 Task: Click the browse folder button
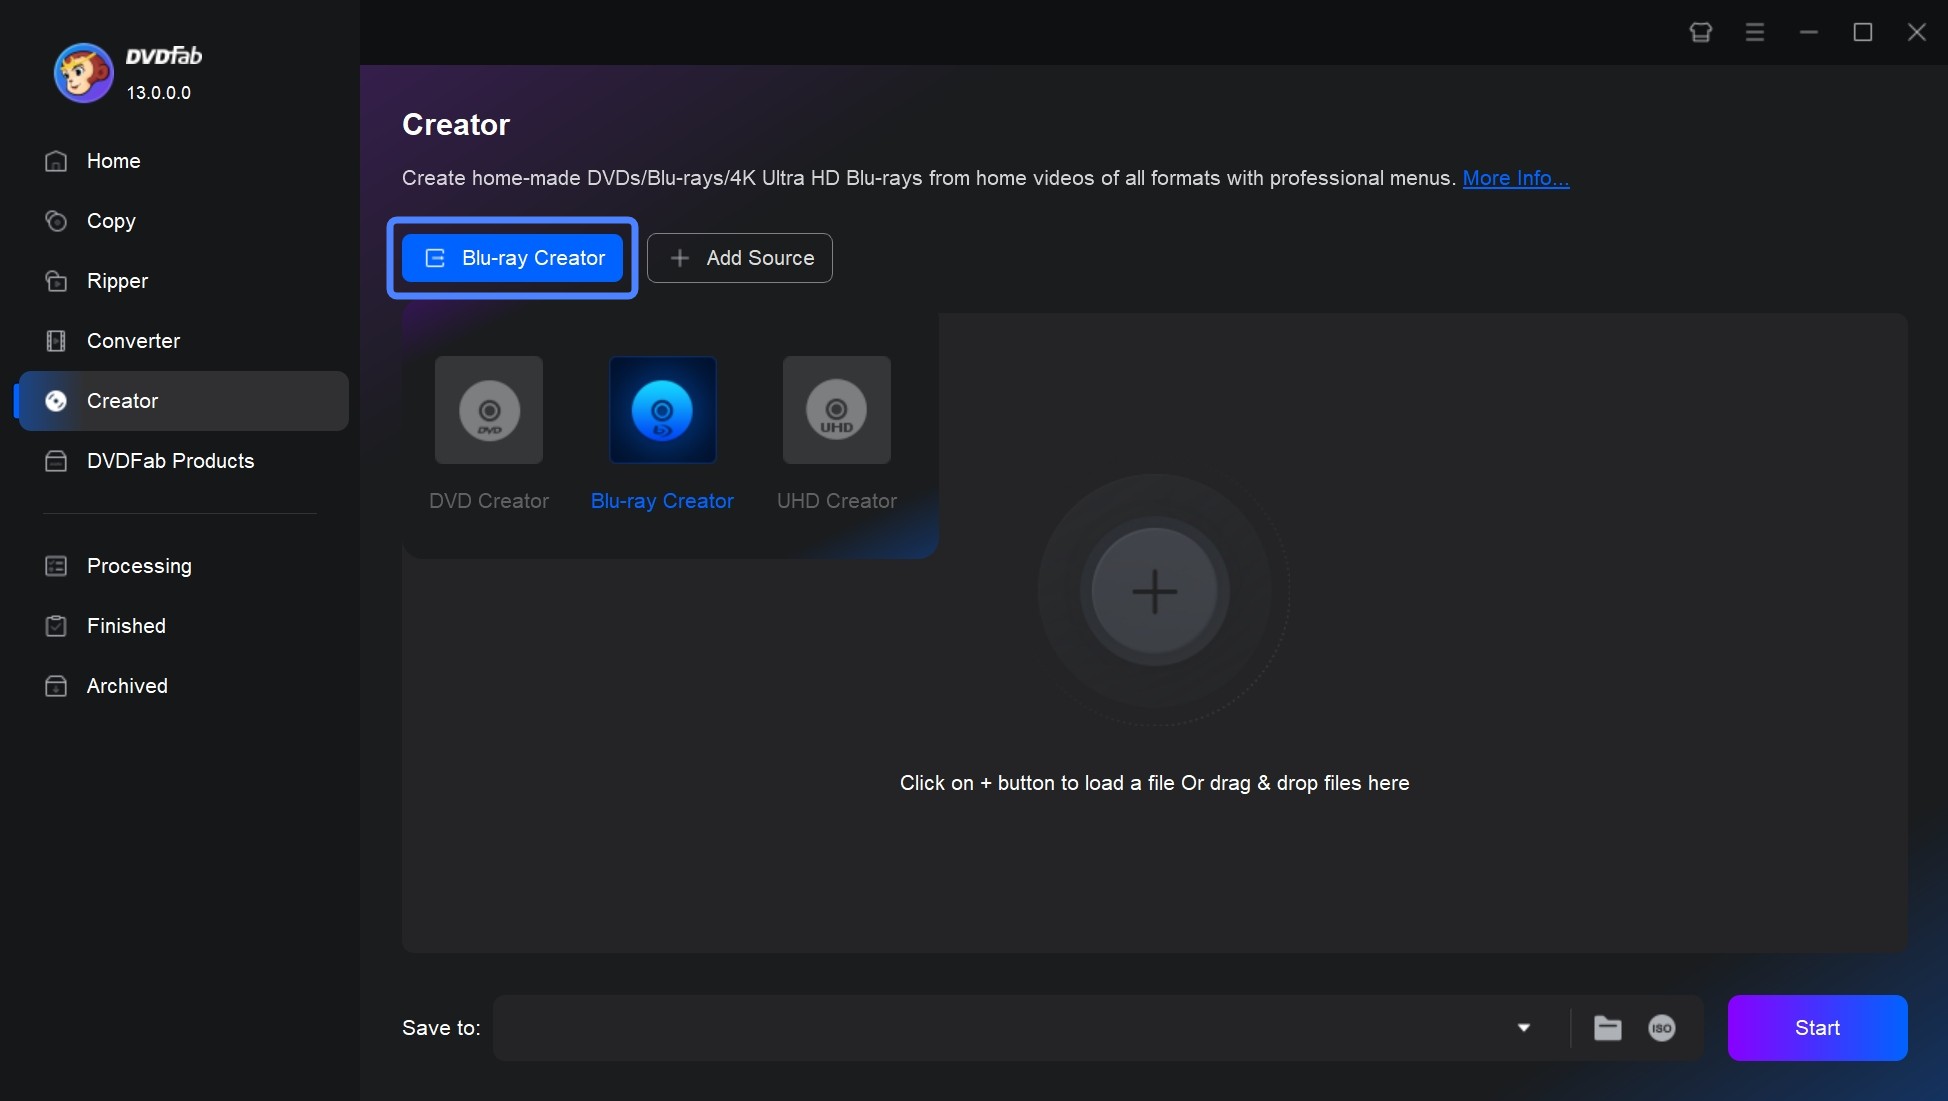[1607, 1026]
